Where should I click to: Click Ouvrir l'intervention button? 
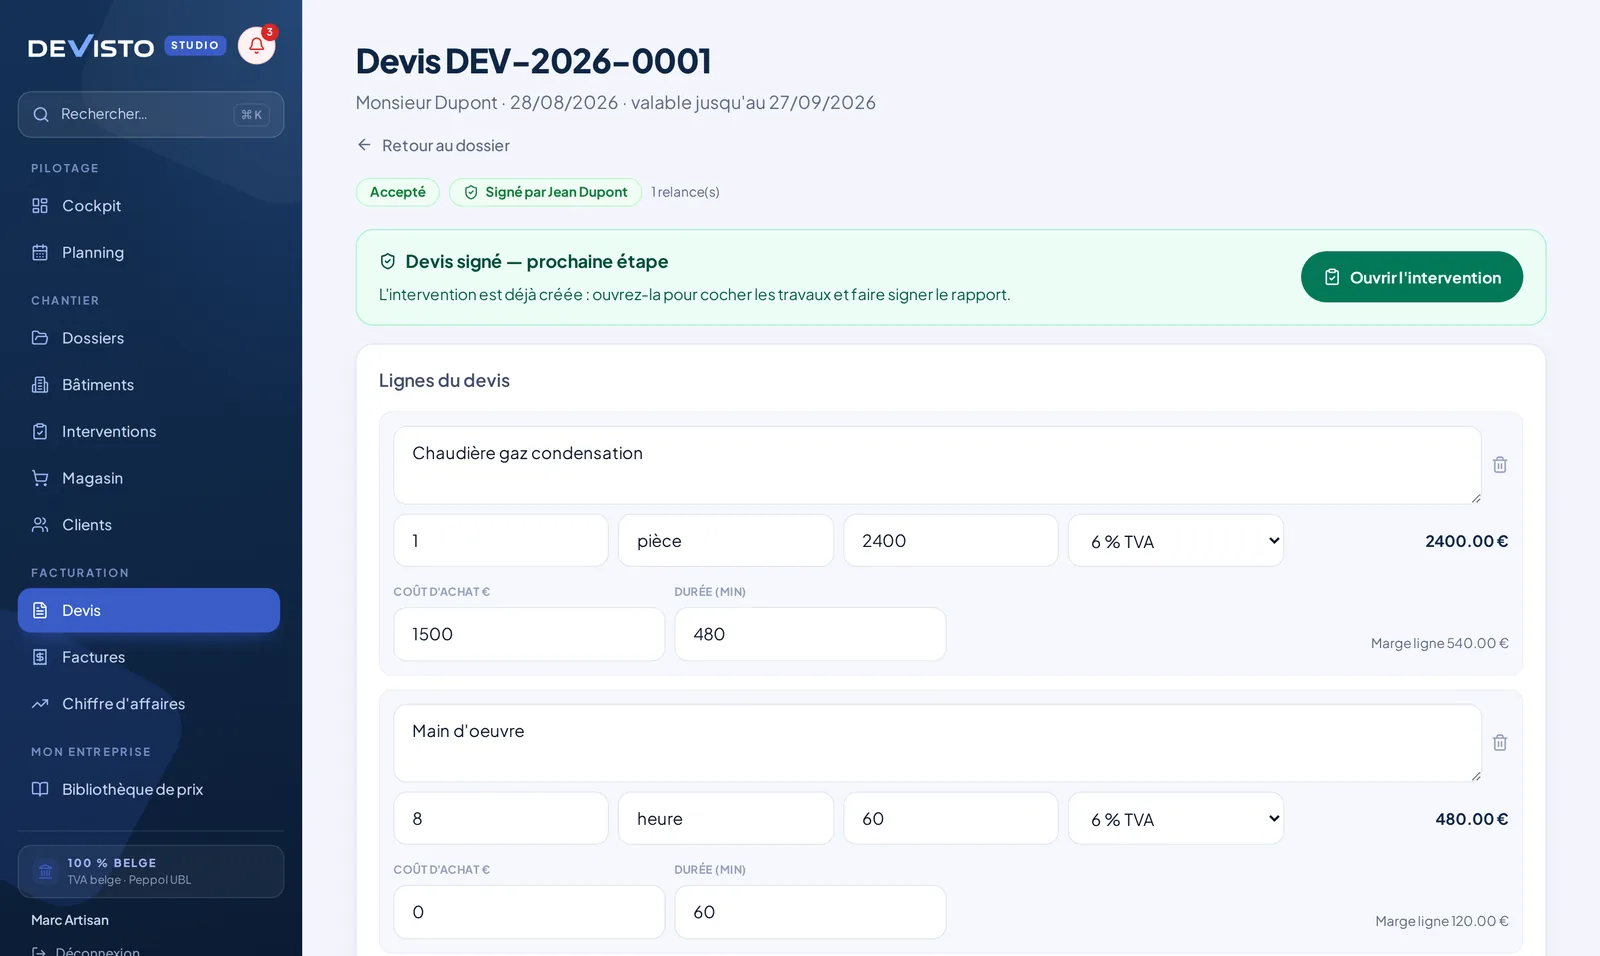[x=1411, y=277]
